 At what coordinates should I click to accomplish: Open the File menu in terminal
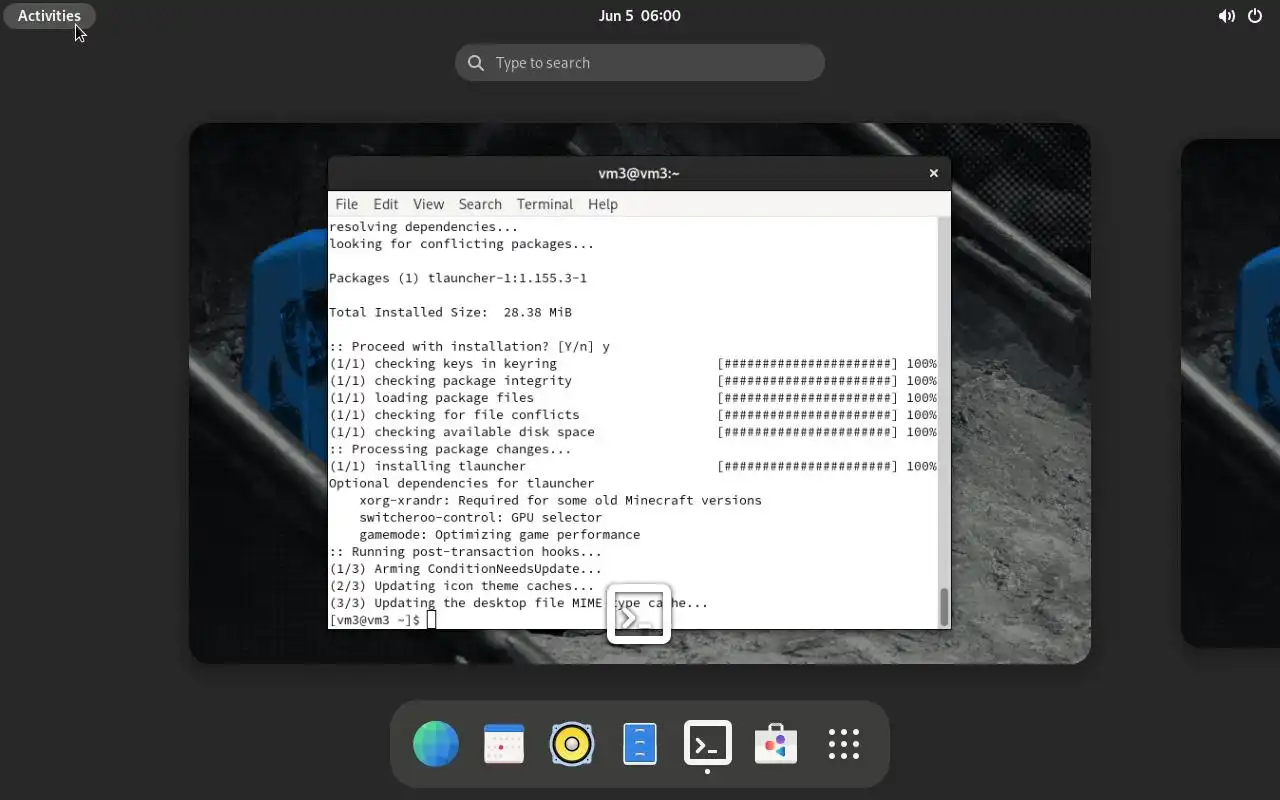pyautogui.click(x=347, y=204)
